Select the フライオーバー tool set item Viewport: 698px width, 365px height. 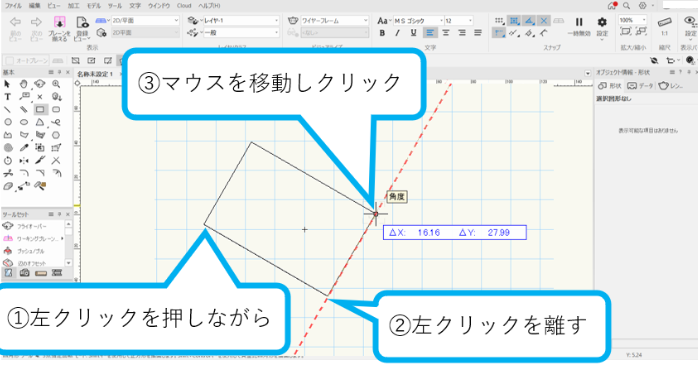[31, 226]
